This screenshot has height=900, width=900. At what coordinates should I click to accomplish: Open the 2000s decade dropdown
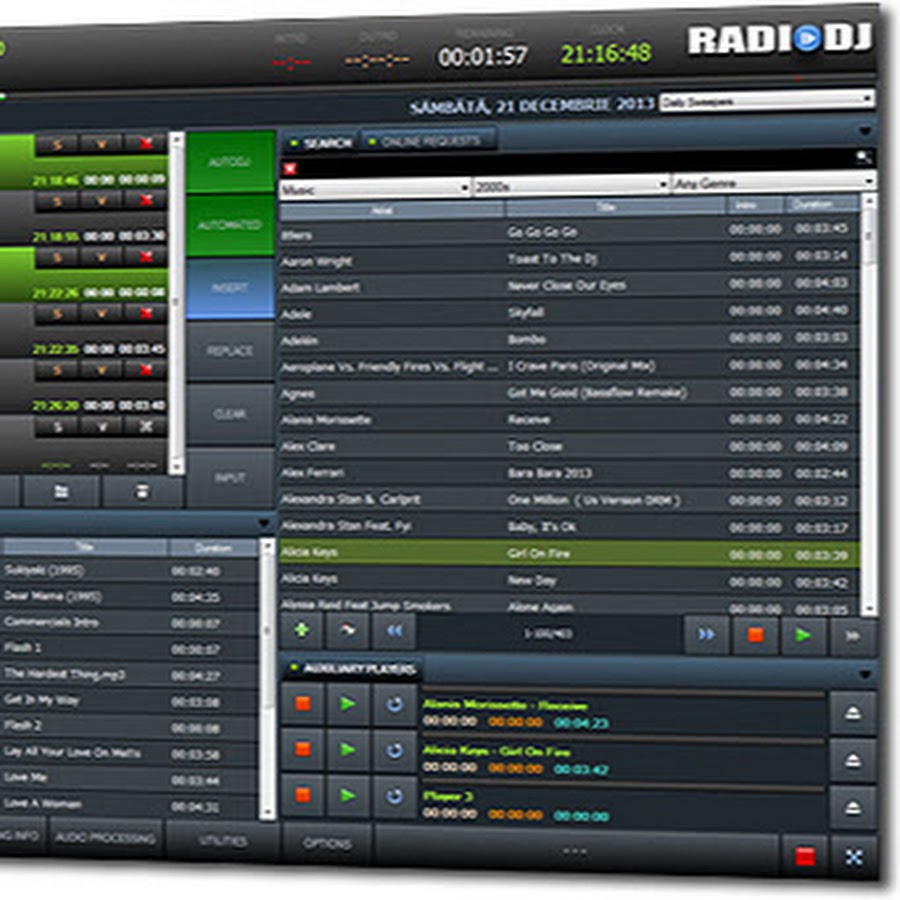click(571, 185)
